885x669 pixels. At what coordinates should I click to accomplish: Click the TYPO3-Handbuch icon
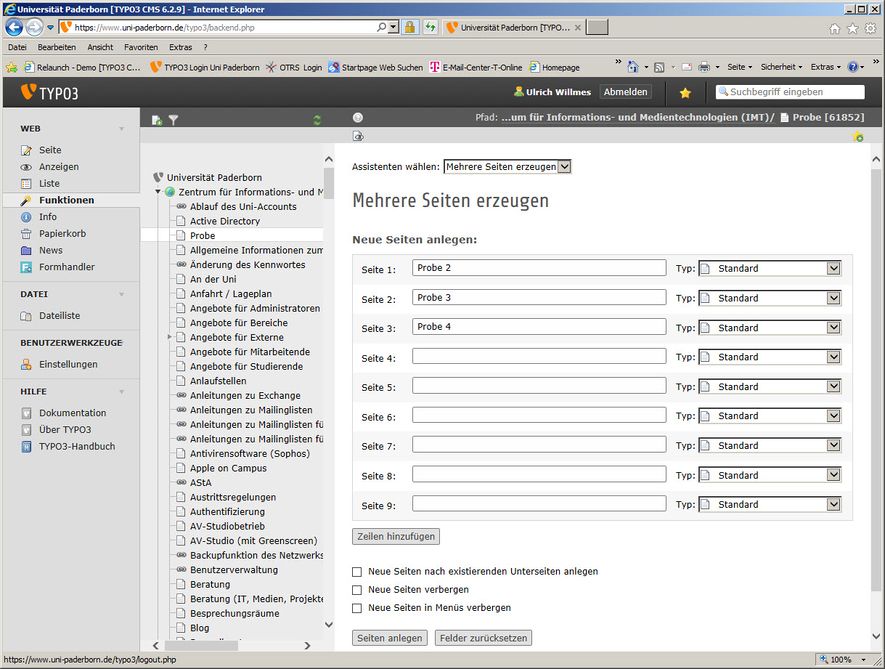point(27,447)
